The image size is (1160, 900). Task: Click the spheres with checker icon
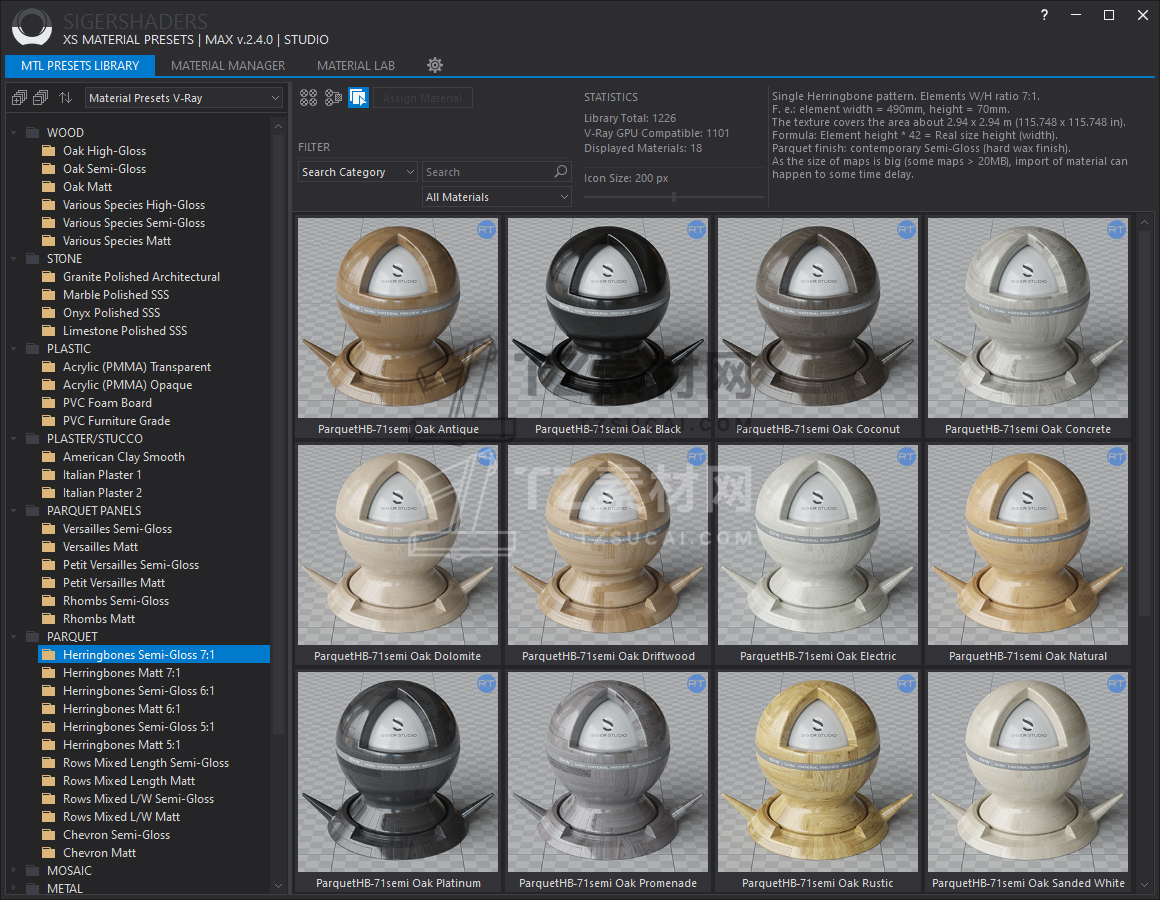(x=334, y=98)
